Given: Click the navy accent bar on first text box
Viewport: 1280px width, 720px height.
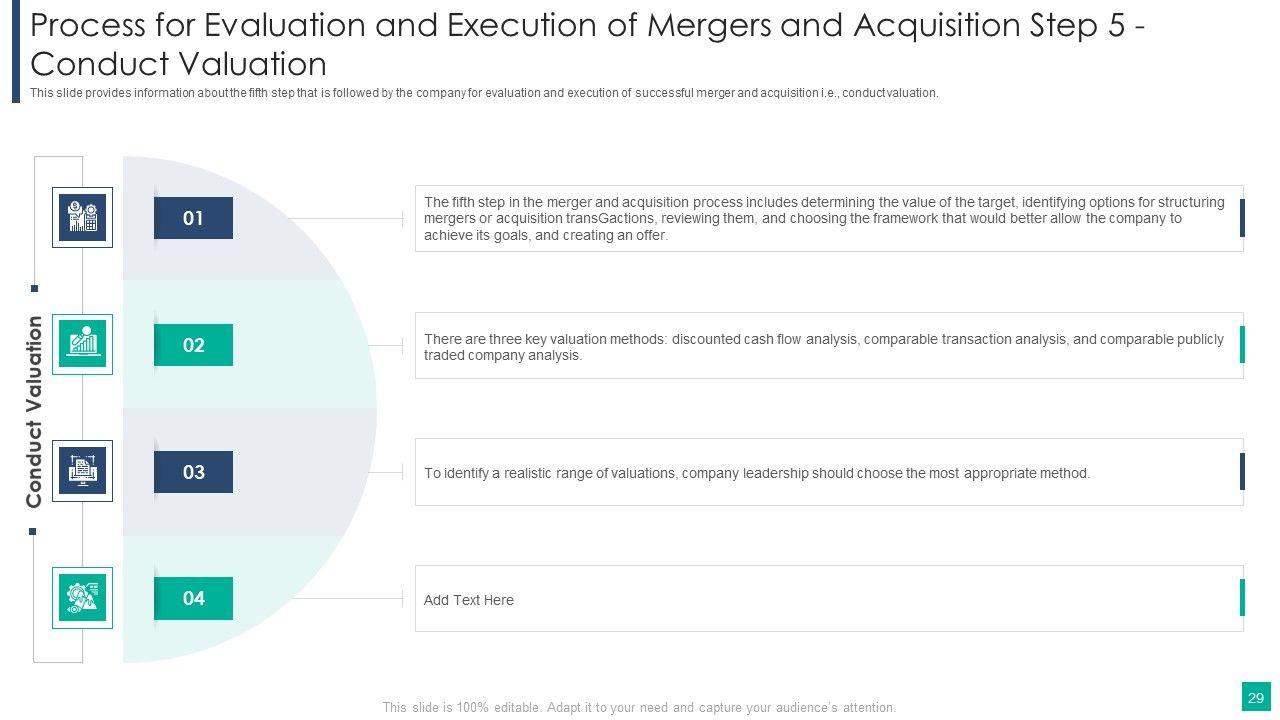Looking at the screenshot, I should click(1242, 218).
